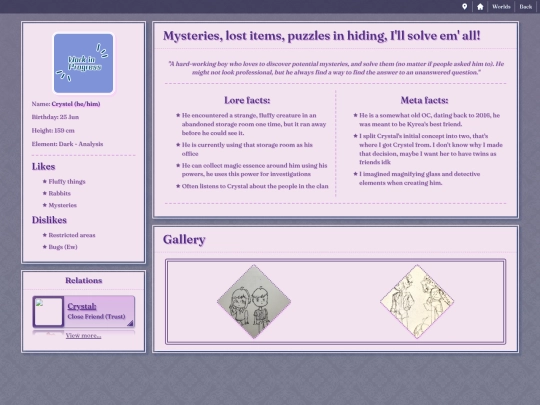The width and height of the screenshot is (540, 405).
Task: Click the Close Friend (Trust) label
Action: (x=96, y=316)
